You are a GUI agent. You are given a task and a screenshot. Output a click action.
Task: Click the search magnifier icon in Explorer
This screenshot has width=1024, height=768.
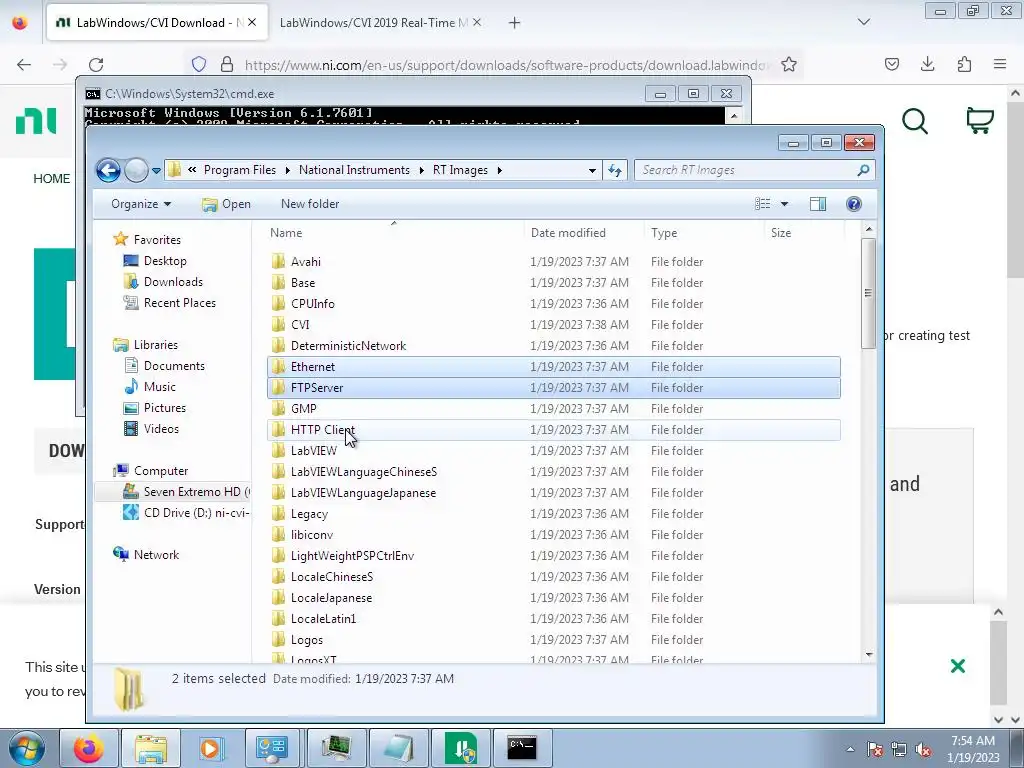tap(863, 170)
